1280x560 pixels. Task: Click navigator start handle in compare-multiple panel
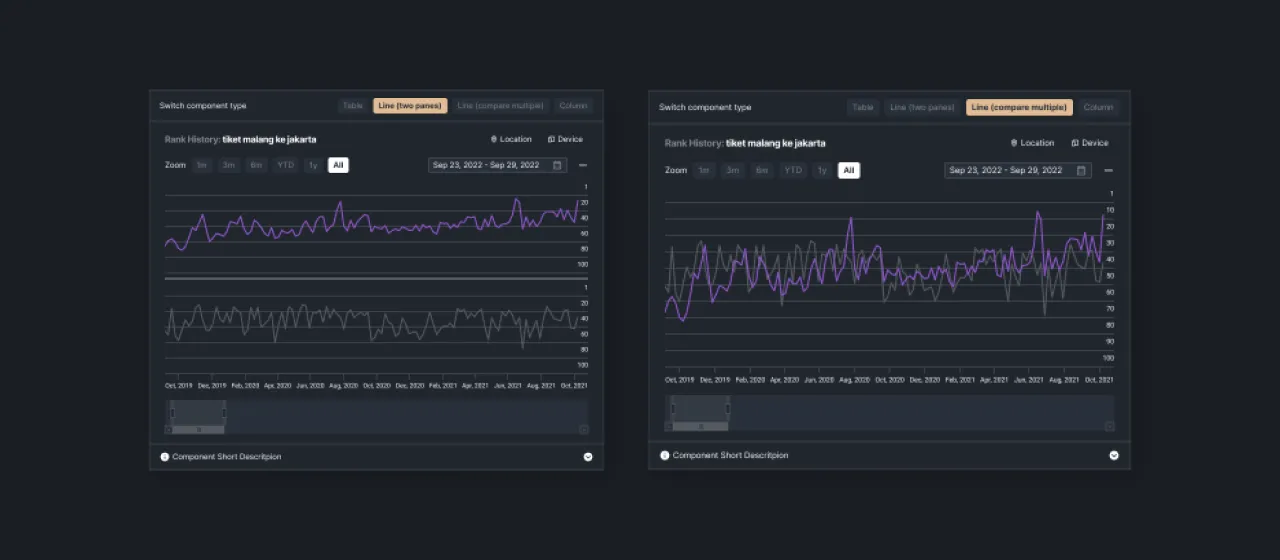672,409
